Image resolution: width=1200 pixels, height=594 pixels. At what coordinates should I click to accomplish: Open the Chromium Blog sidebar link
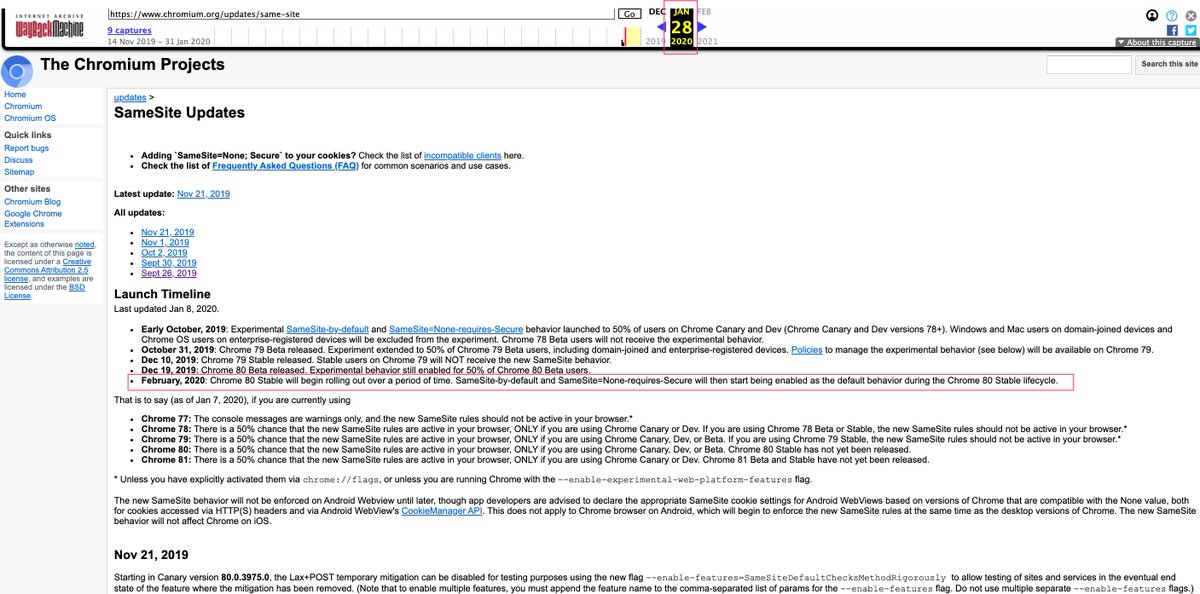pyautogui.click(x=32, y=202)
